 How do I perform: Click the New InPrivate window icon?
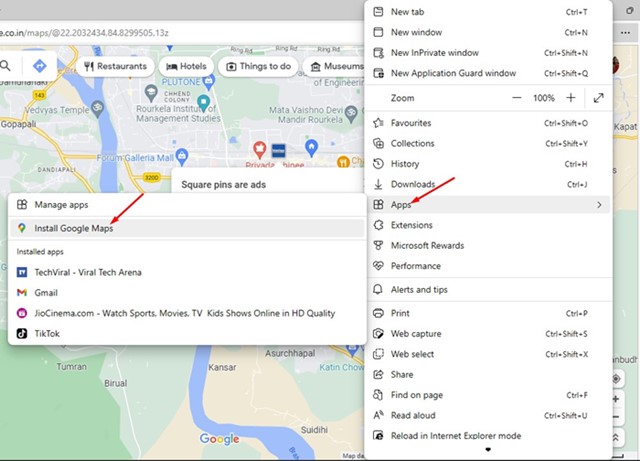coord(378,53)
